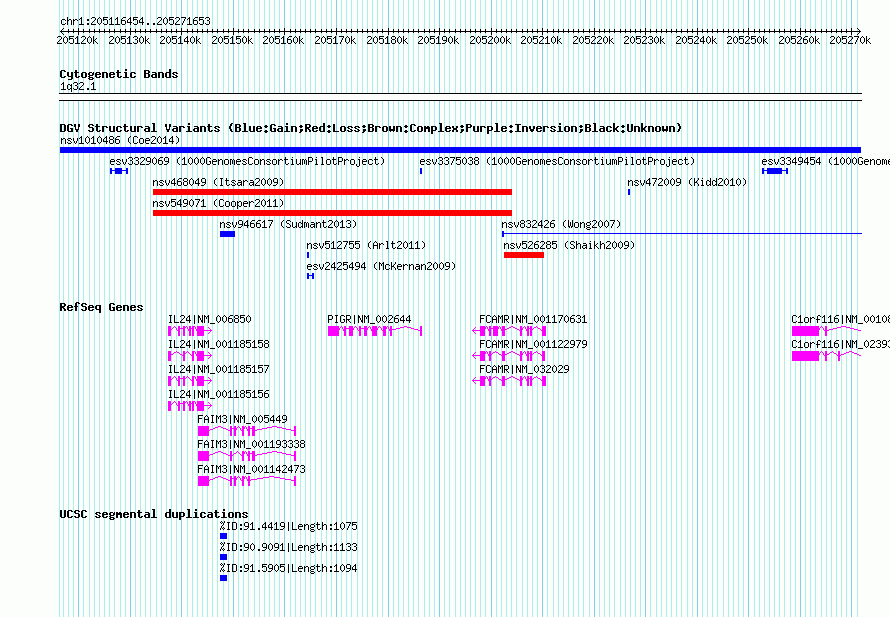This screenshot has height=617, width=890.
Task: Click the 1q32.1 cytogenetic band label
Action: pos(78,86)
